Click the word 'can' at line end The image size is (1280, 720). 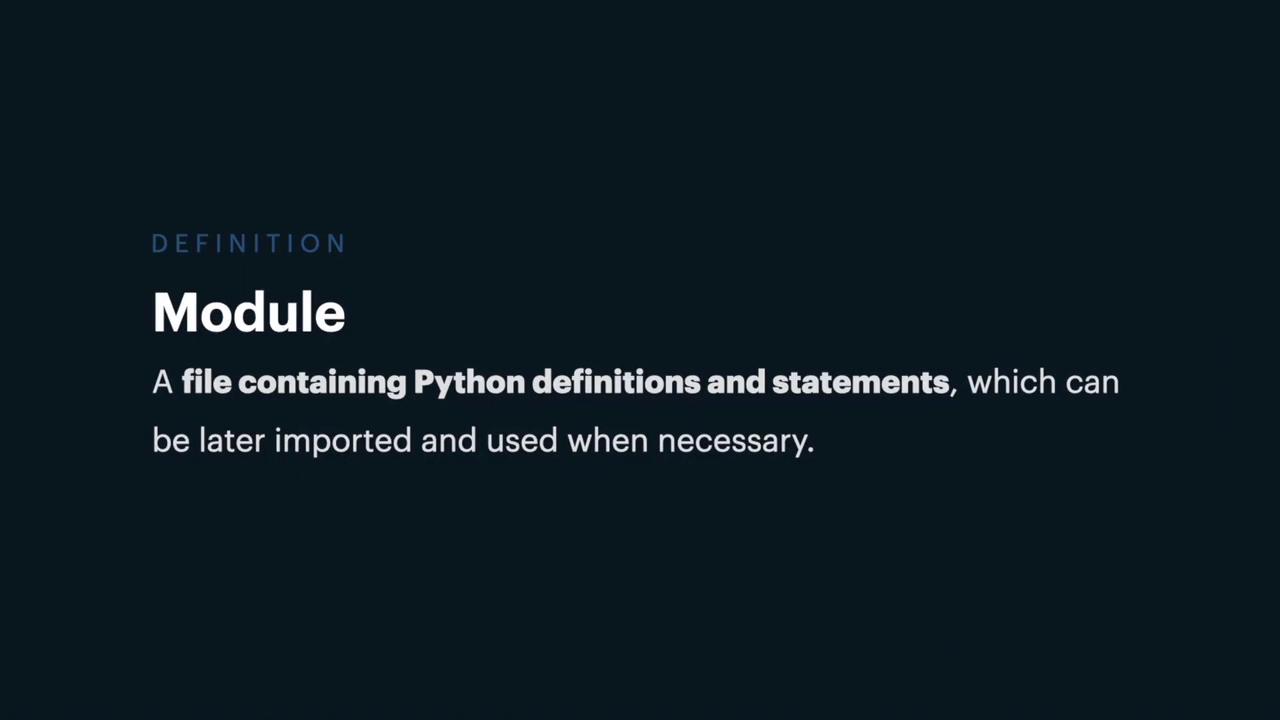(x=1091, y=382)
